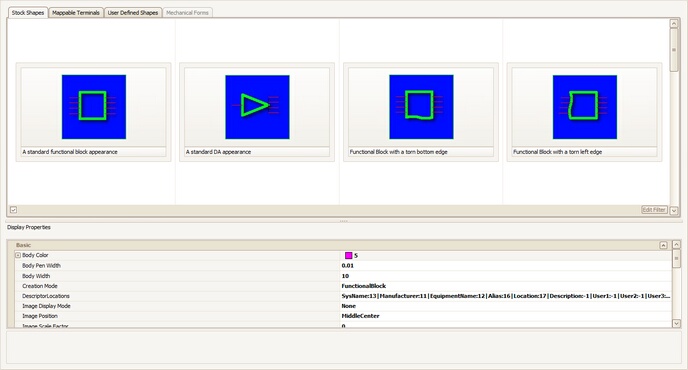Select the Image Display Mode property label
Viewport: 688px width, 370px height.
pyautogui.click(x=46, y=306)
